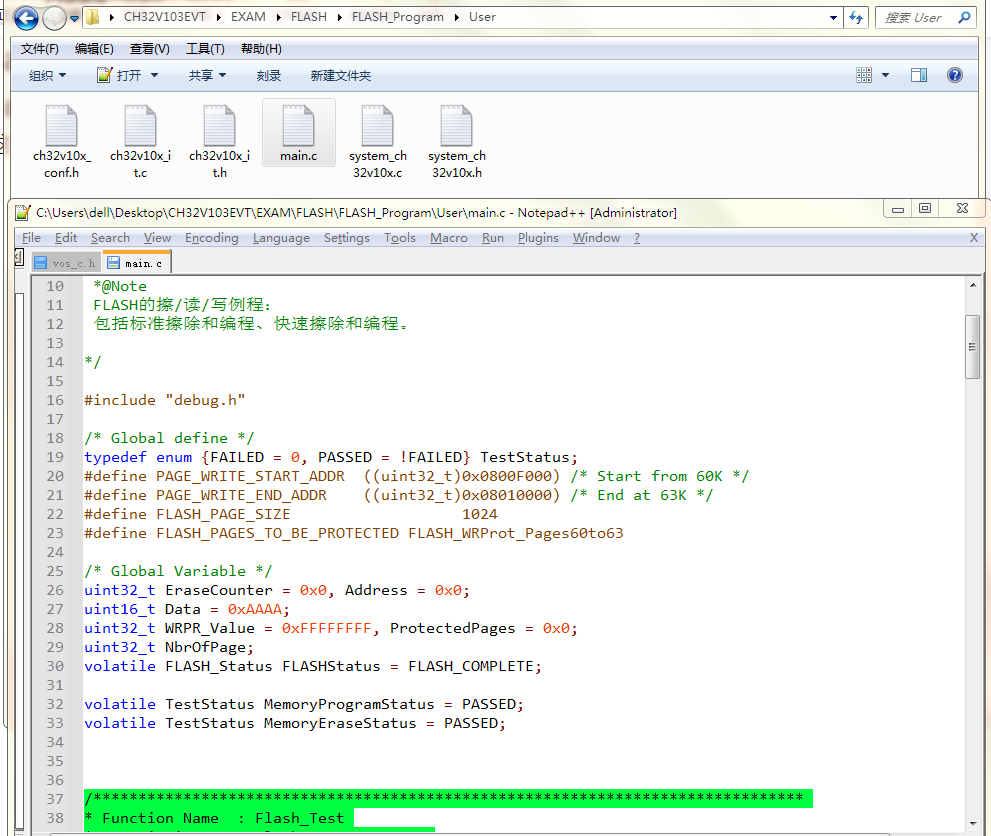Open the Encoding menu in Notepad++
Viewport: 991px width, 836px height.
[x=211, y=238]
